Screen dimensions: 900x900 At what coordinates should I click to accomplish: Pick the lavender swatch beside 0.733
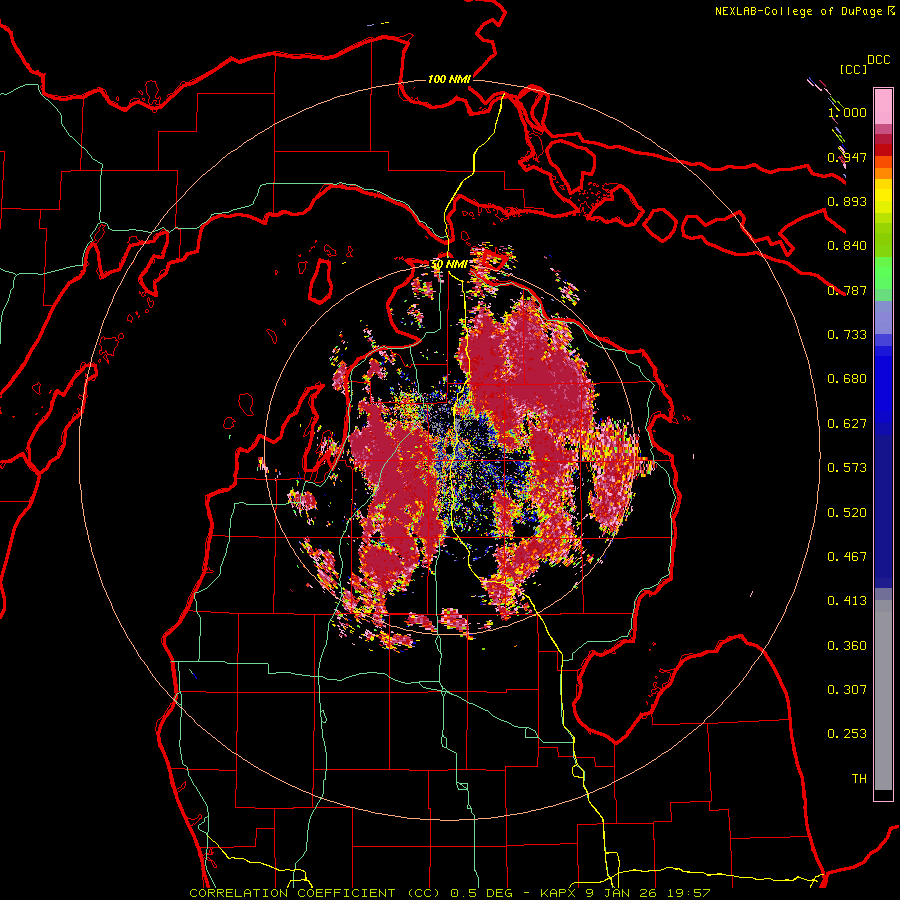pyautogui.click(x=883, y=317)
